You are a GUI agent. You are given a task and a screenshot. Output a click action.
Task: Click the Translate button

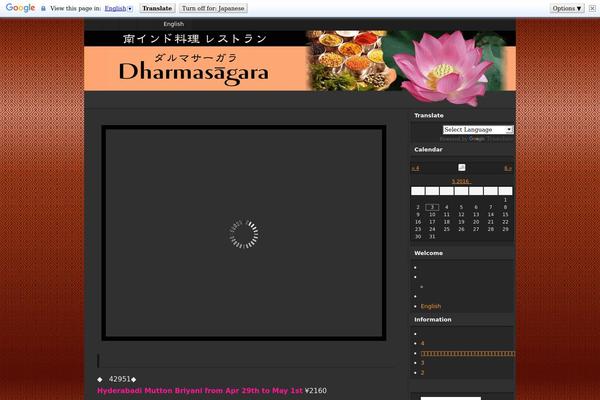coord(157,8)
